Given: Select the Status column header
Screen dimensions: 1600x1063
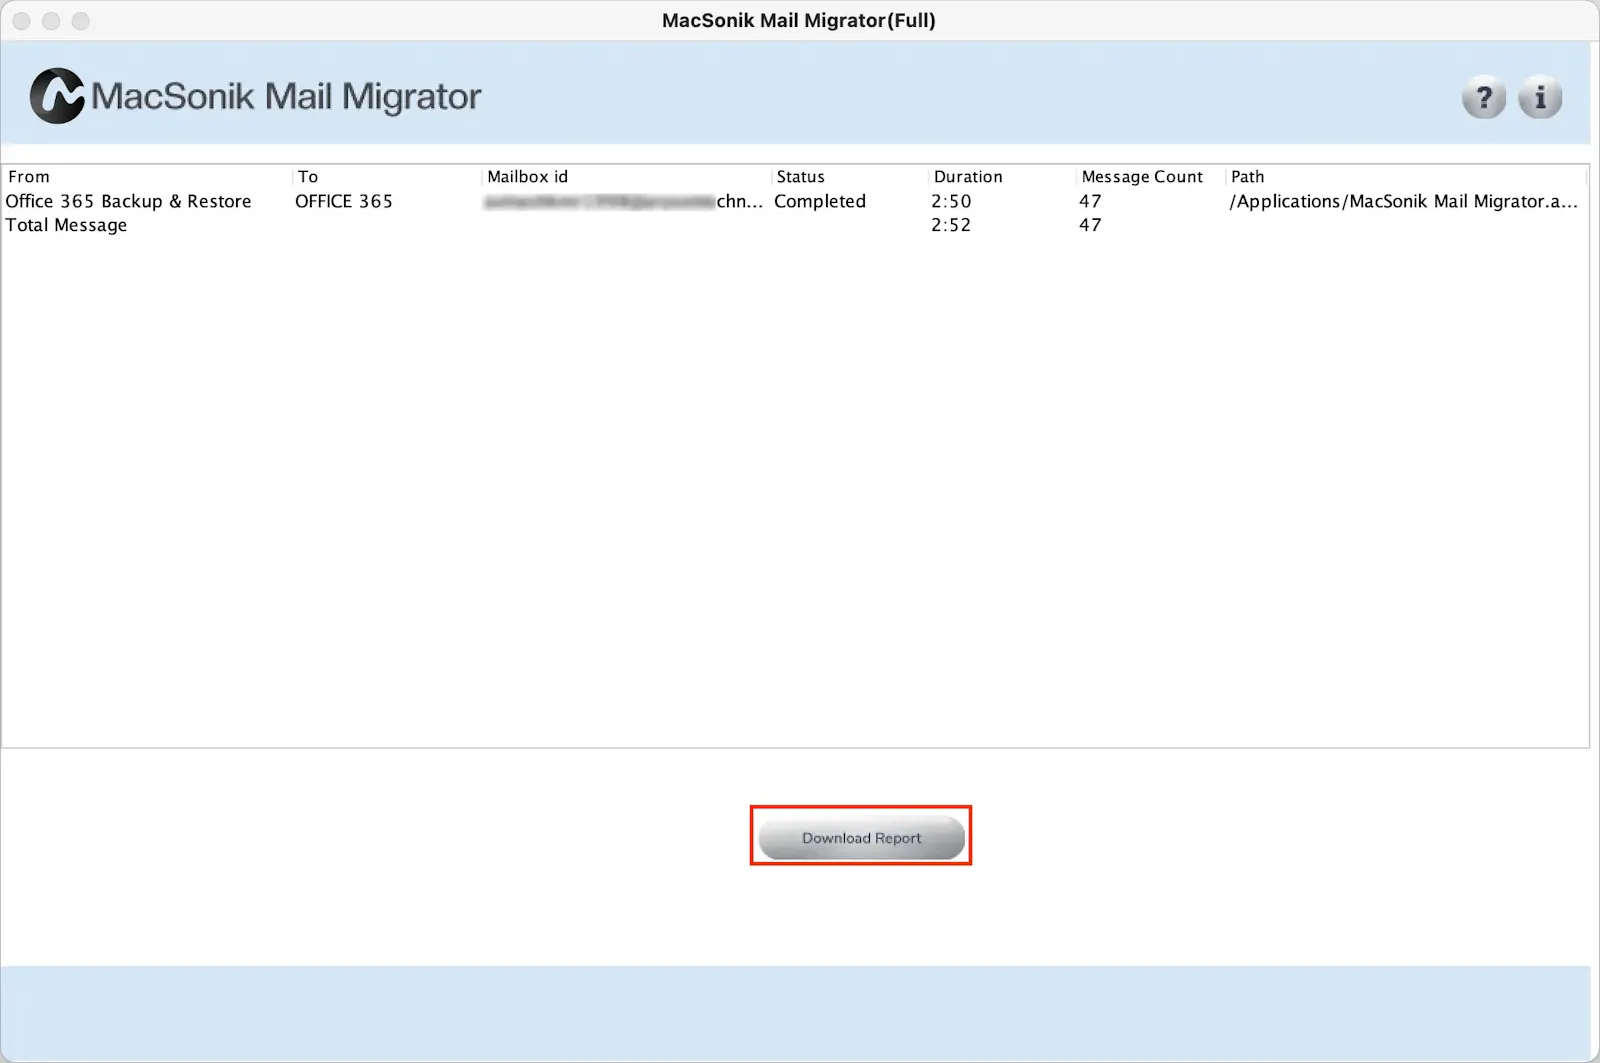Looking at the screenshot, I should point(850,176).
